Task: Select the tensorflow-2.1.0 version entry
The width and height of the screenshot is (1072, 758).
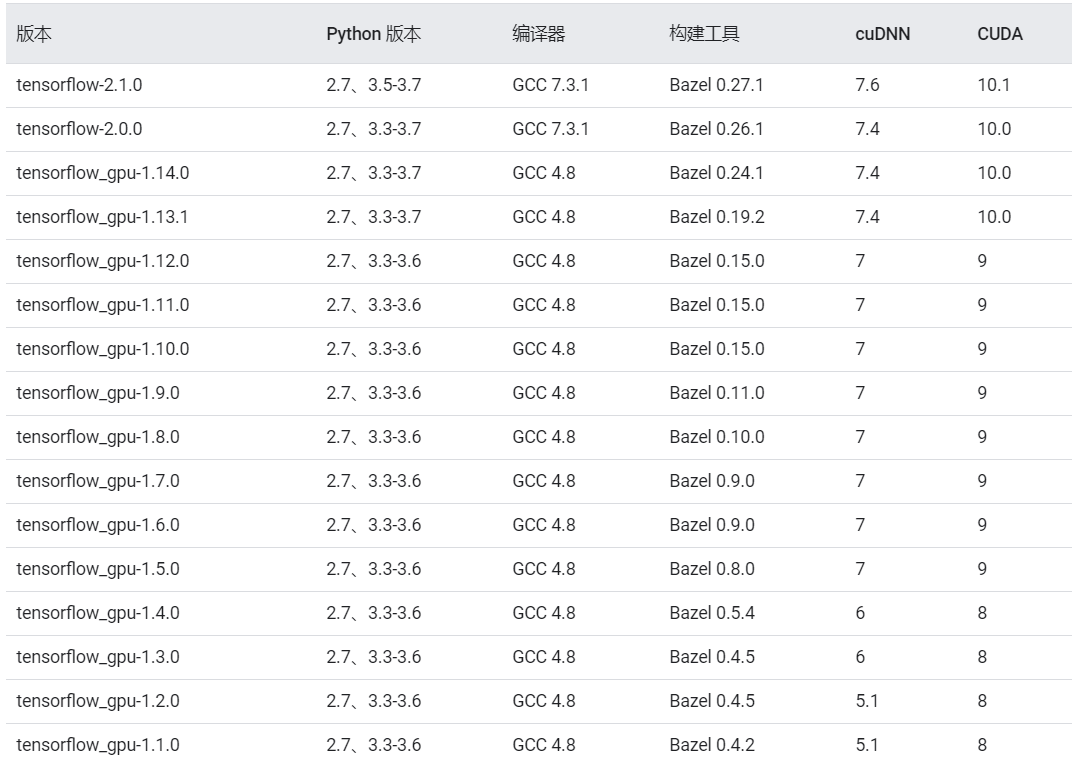Action: (x=81, y=86)
